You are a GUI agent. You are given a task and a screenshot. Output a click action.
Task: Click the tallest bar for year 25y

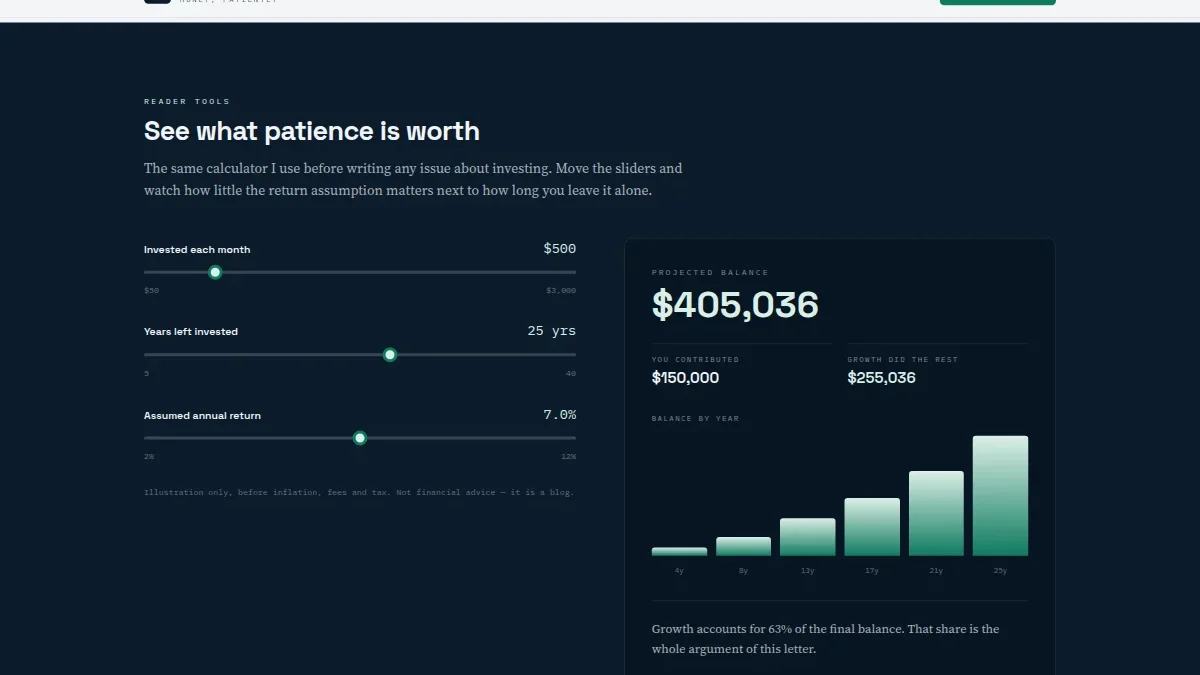(x=1000, y=496)
